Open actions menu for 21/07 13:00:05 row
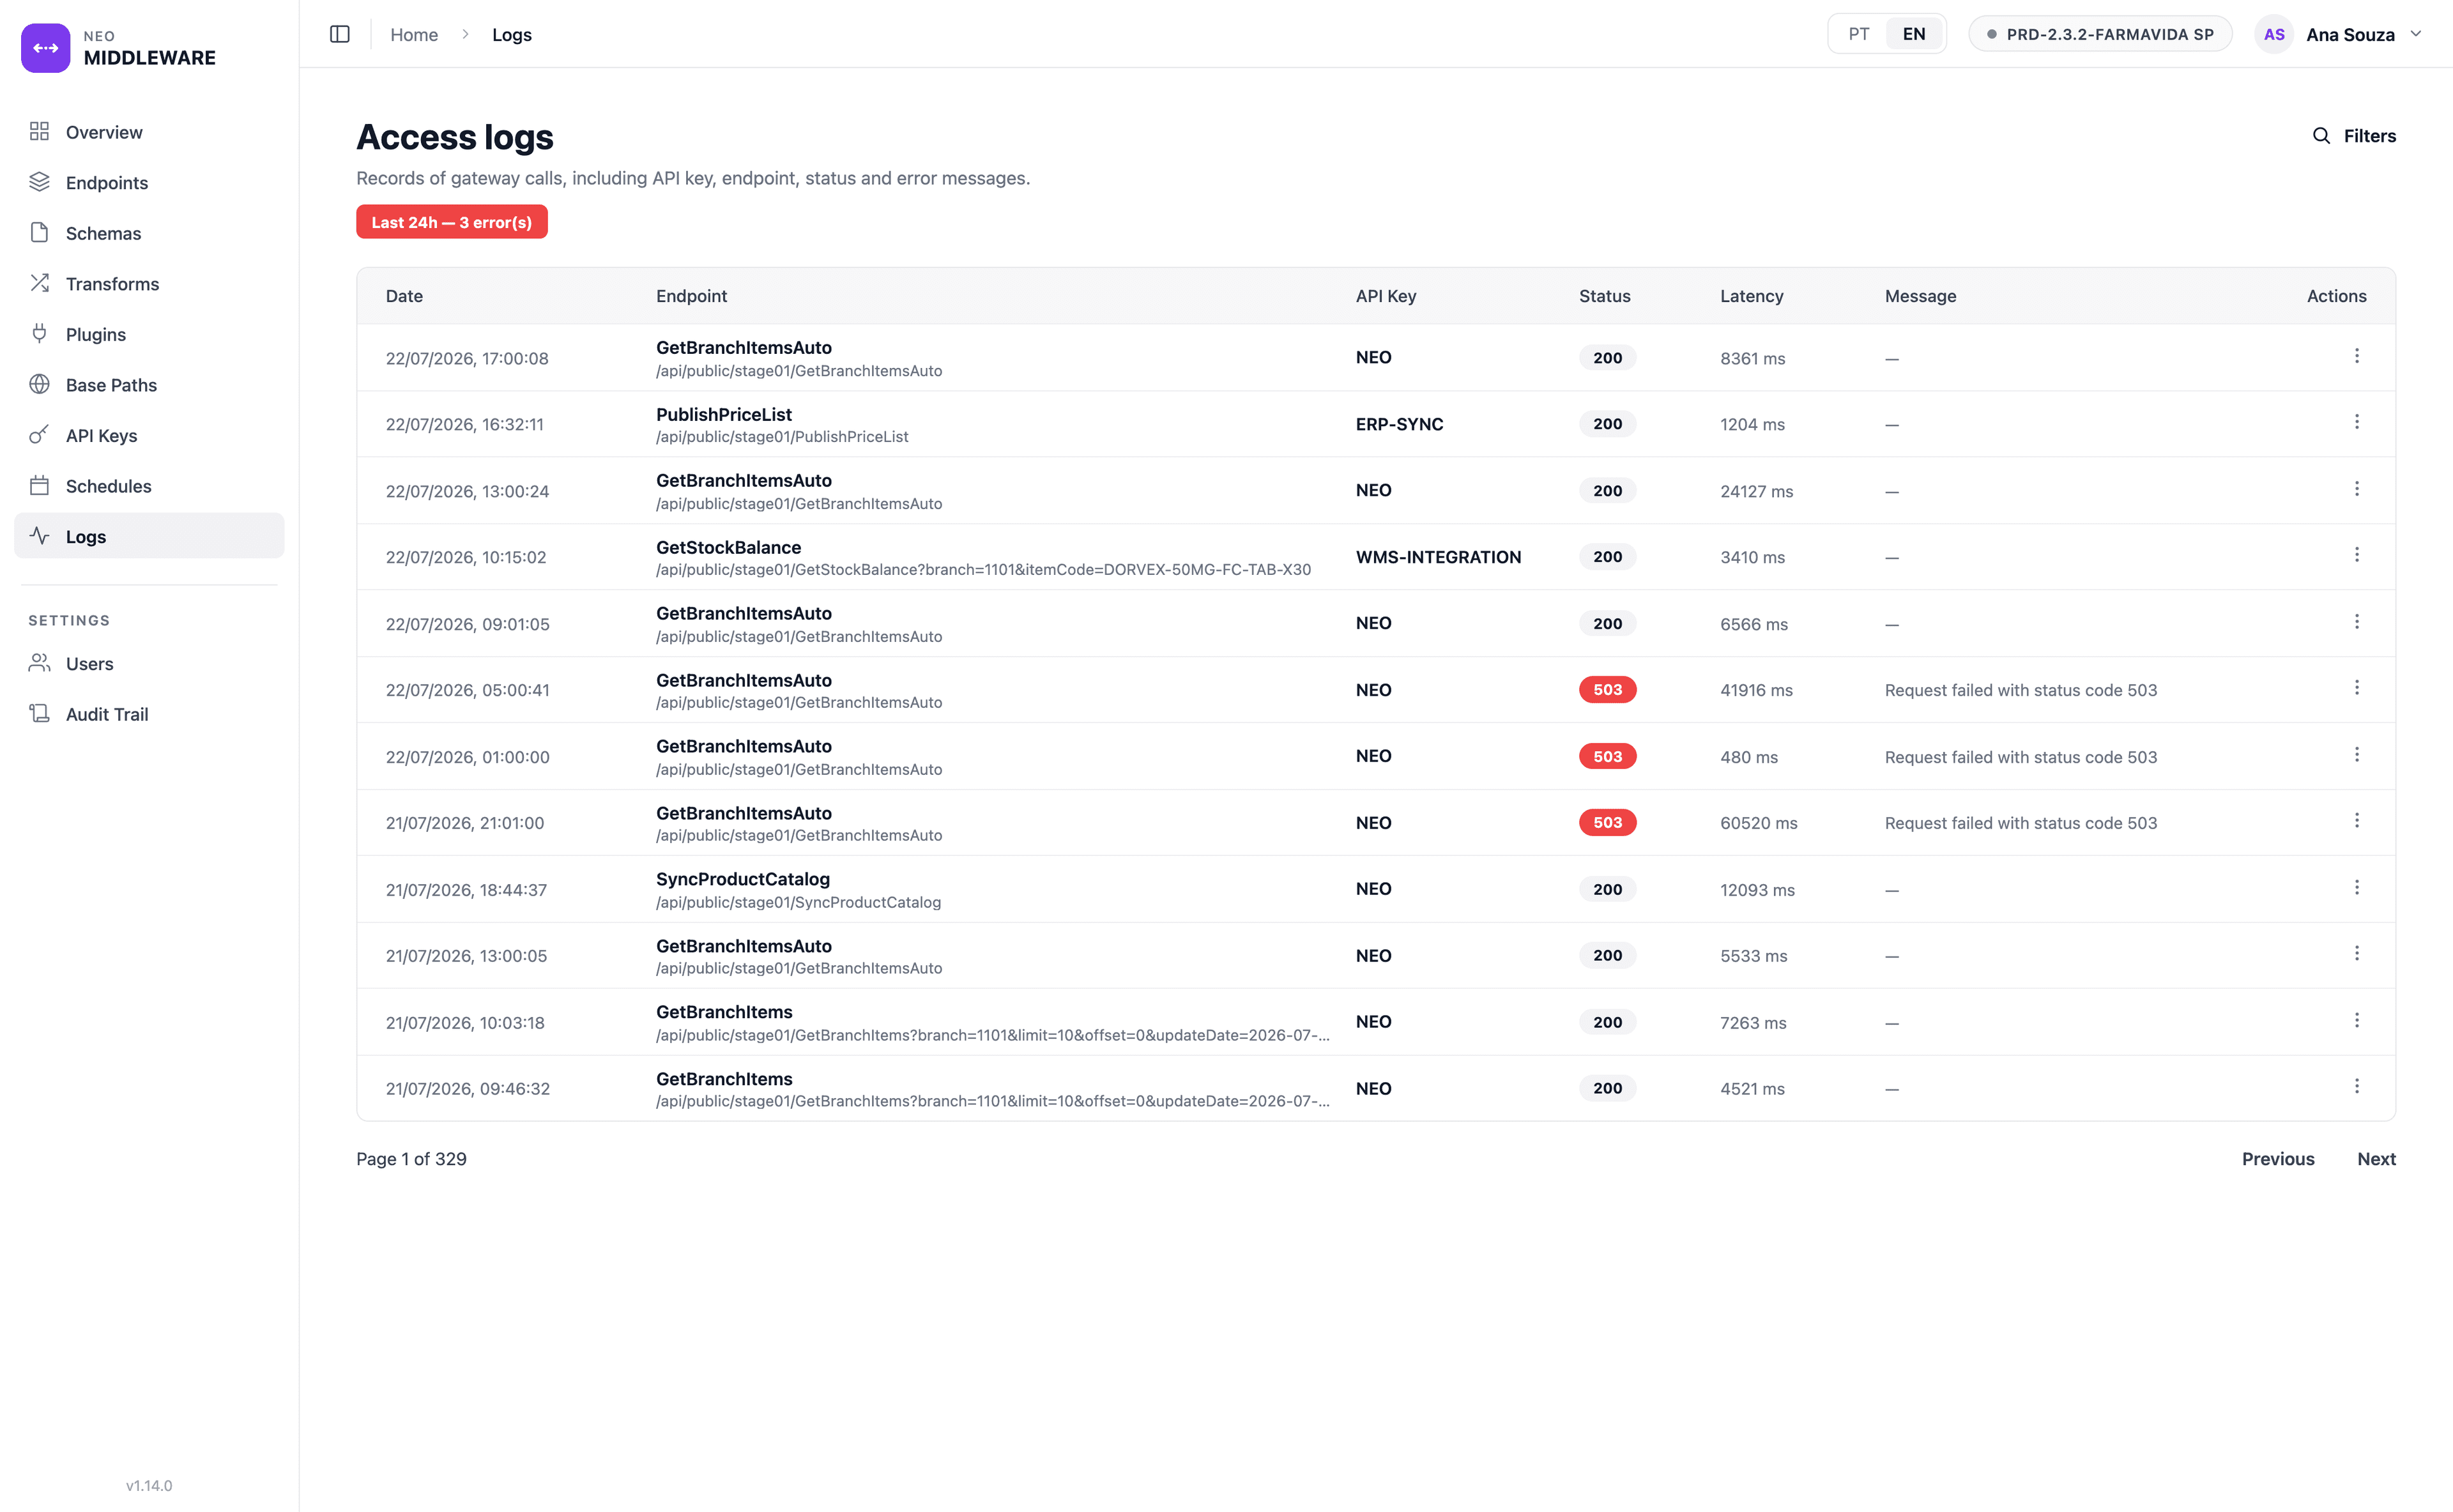Image resolution: width=2453 pixels, height=1512 pixels. (x=2357, y=954)
